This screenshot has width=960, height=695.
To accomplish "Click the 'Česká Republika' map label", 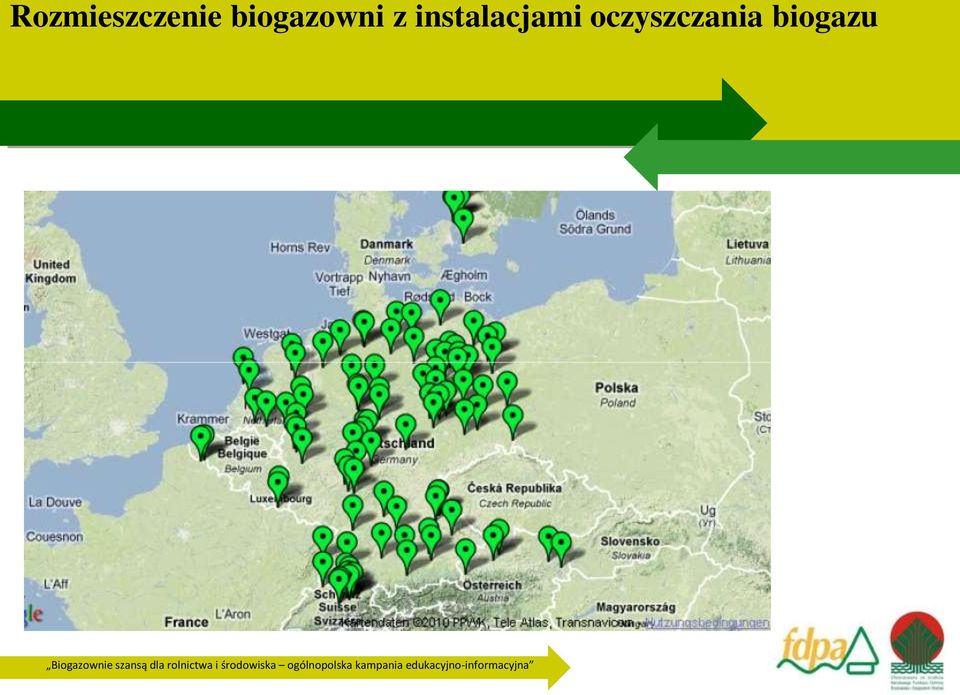I will click(514, 488).
